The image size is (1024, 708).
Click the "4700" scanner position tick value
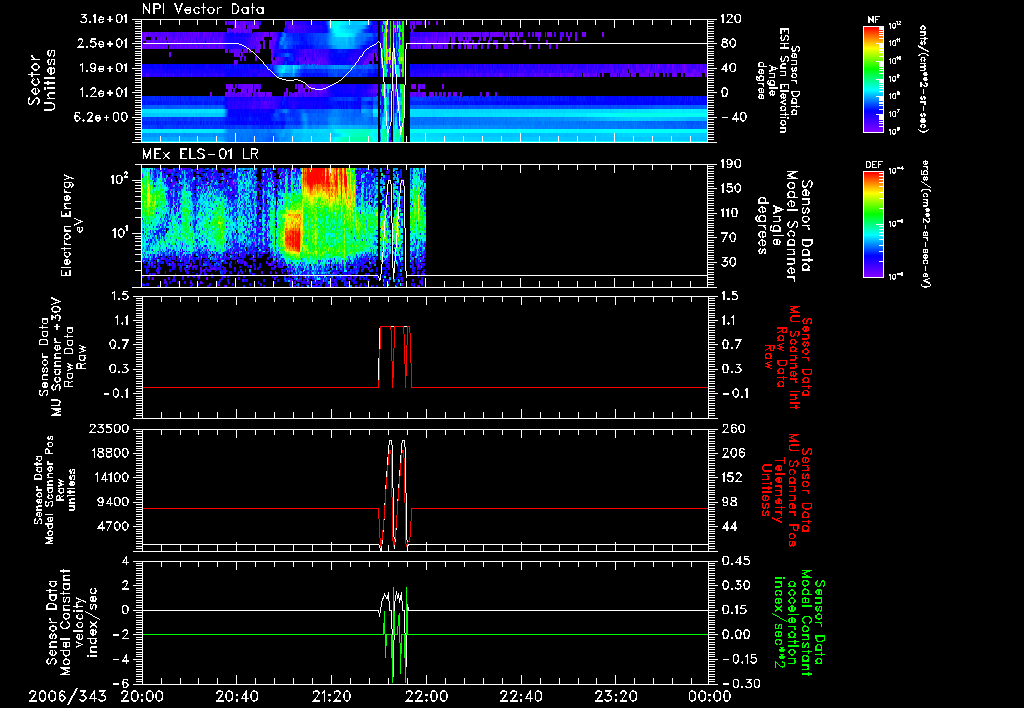(x=113, y=526)
